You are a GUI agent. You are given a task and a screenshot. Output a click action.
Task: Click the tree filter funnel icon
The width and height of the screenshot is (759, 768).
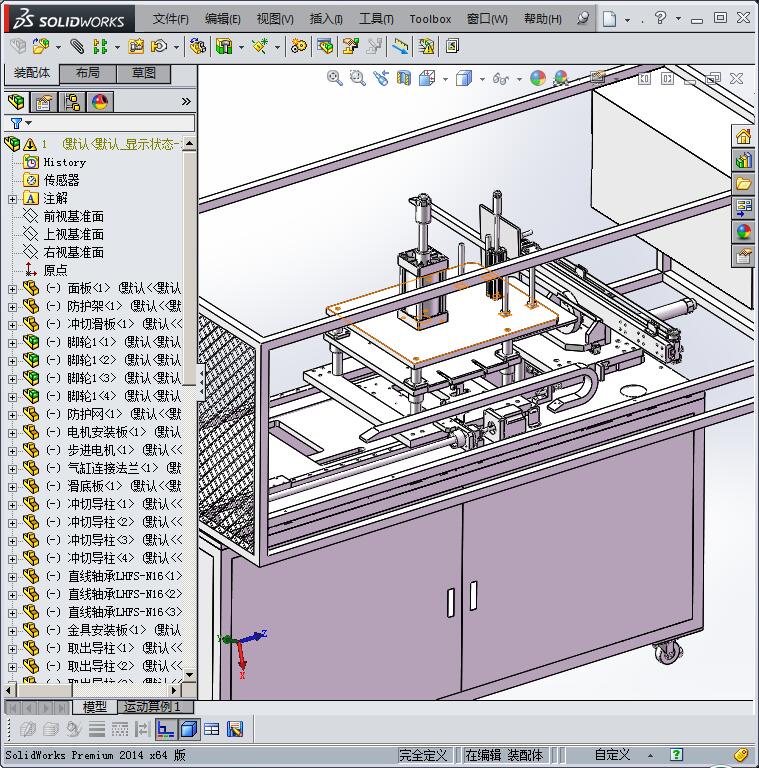click(16, 122)
